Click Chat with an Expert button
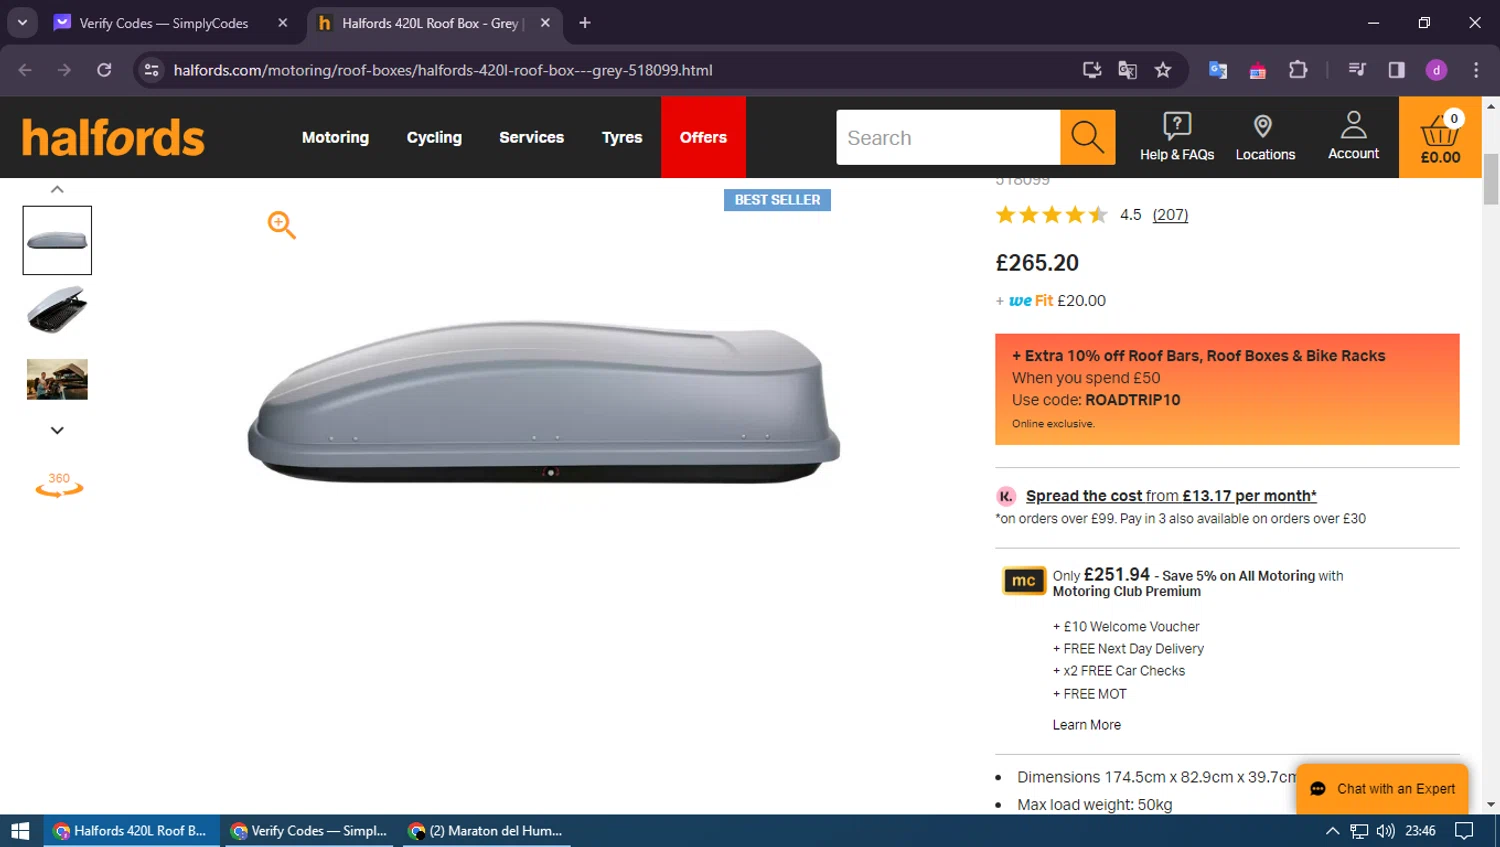Viewport: 1500px width, 847px height. point(1382,789)
